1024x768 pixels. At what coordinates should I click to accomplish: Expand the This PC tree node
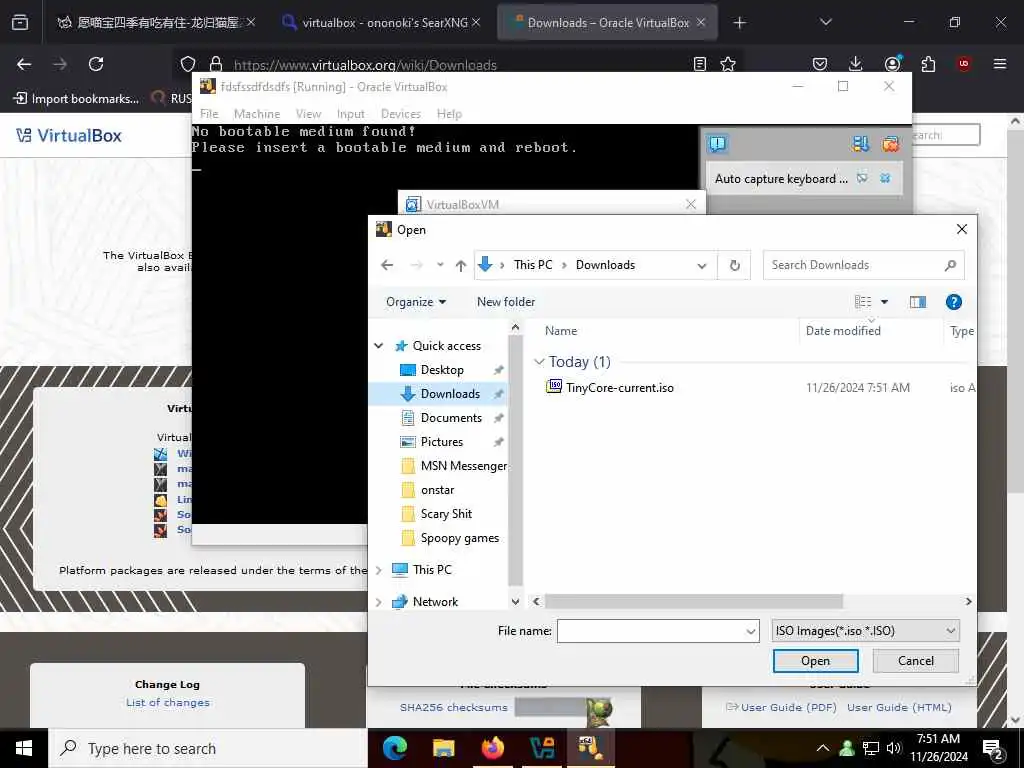pyautogui.click(x=378, y=569)
